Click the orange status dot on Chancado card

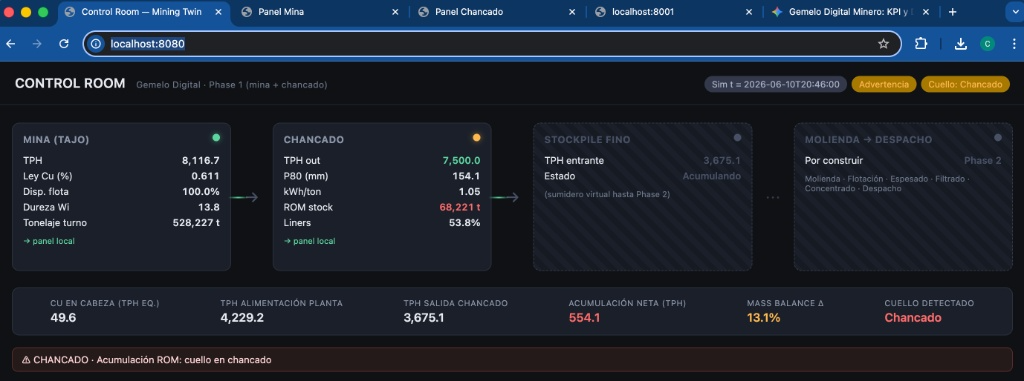pos(477,138)
